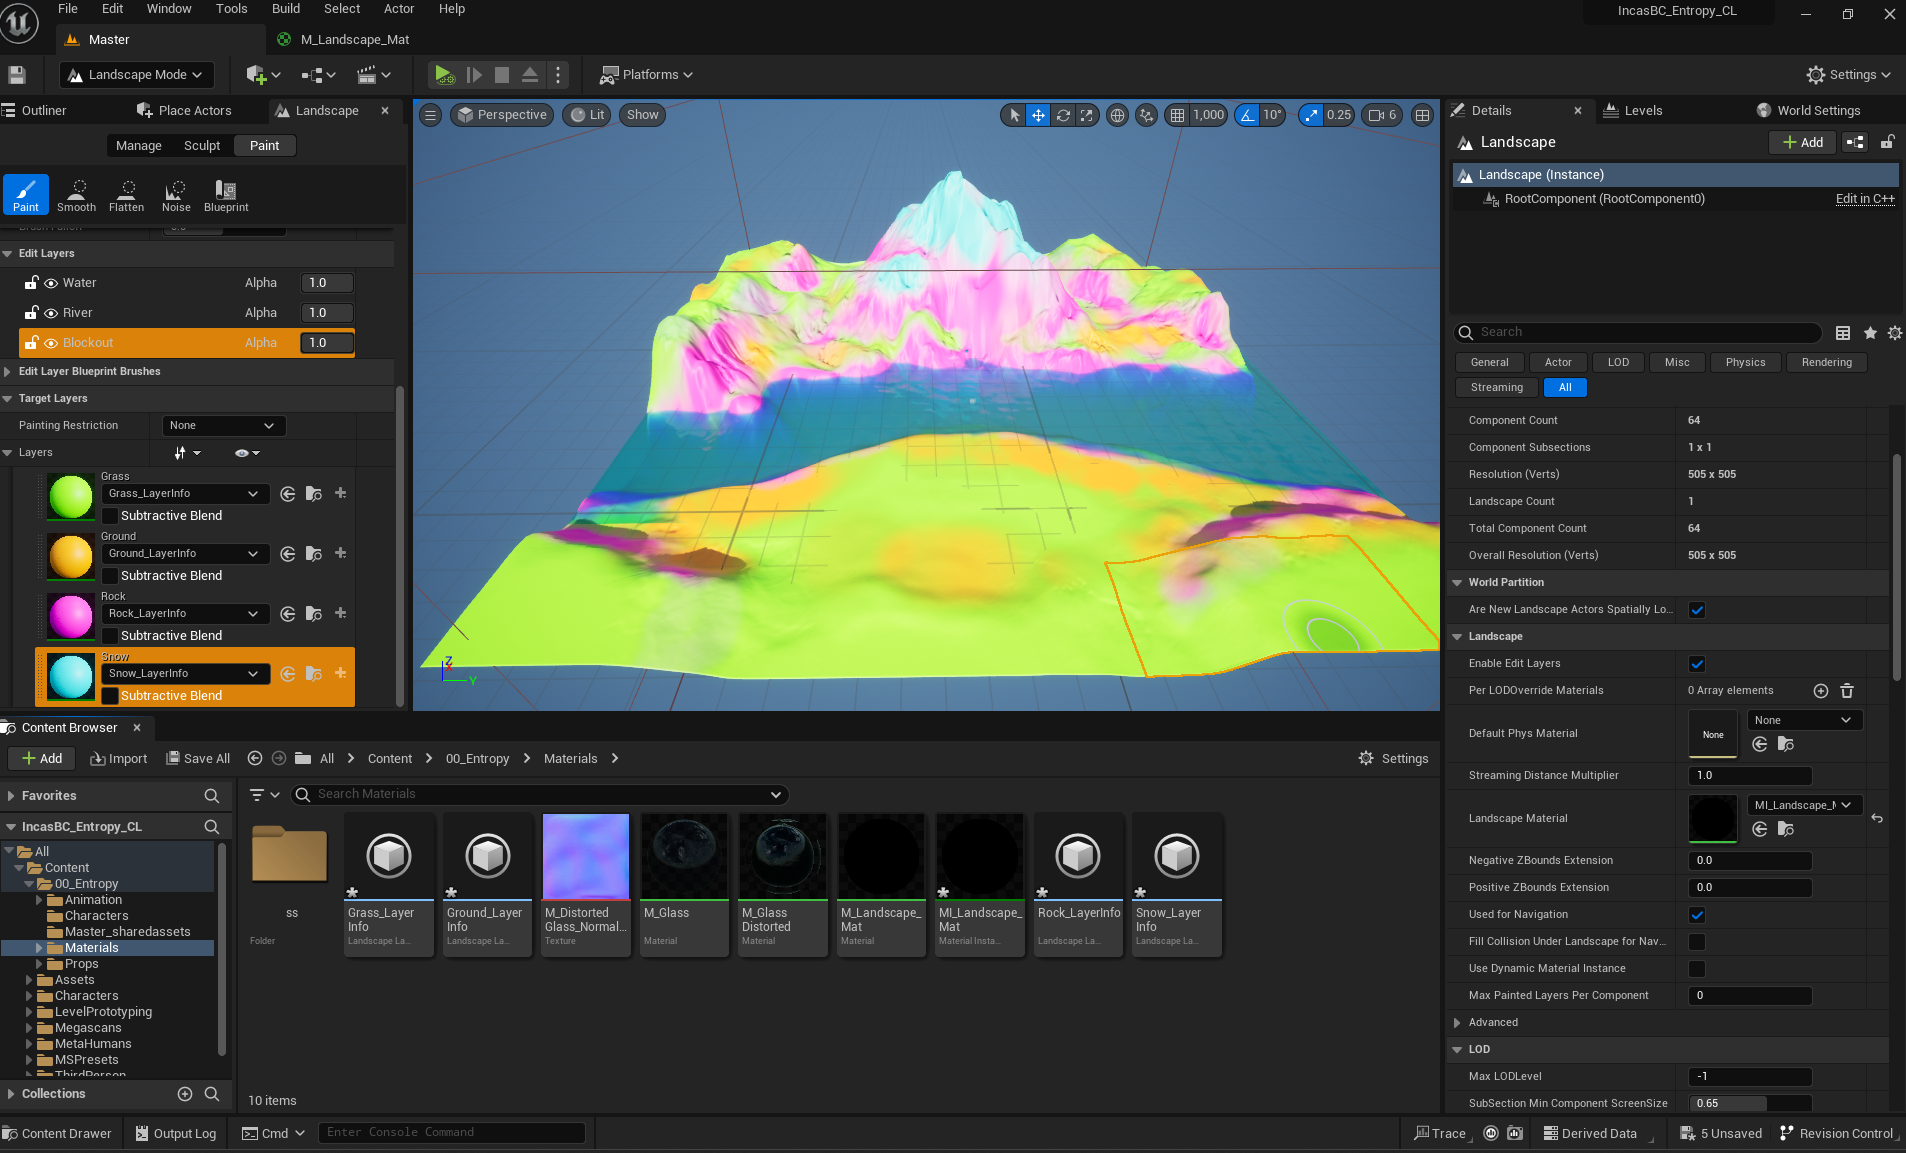Toggle grid snapping icon in viewport
This screenshot has height=1153, width=1906.
click(x=1178, y=115)
